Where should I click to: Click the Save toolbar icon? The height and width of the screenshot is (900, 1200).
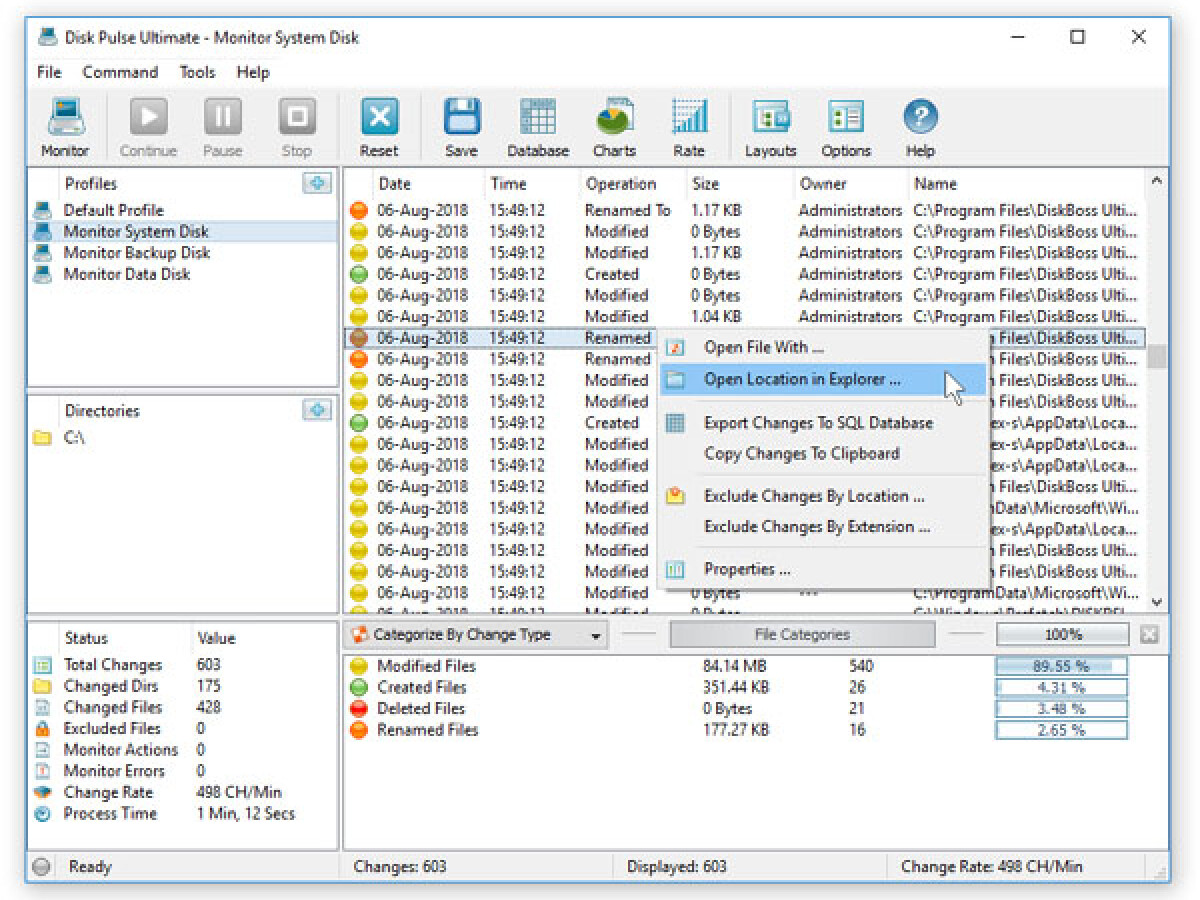pos(459,125)
